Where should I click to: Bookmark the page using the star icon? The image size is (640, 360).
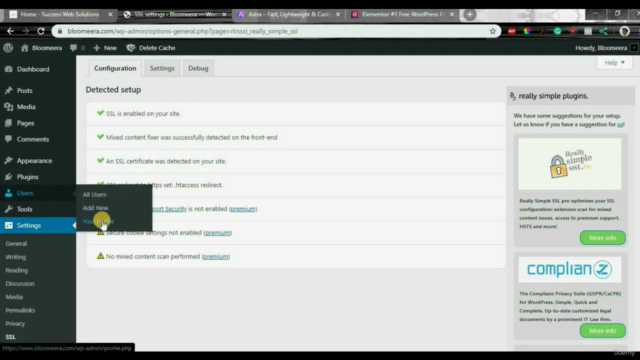(x=493, y=31)
